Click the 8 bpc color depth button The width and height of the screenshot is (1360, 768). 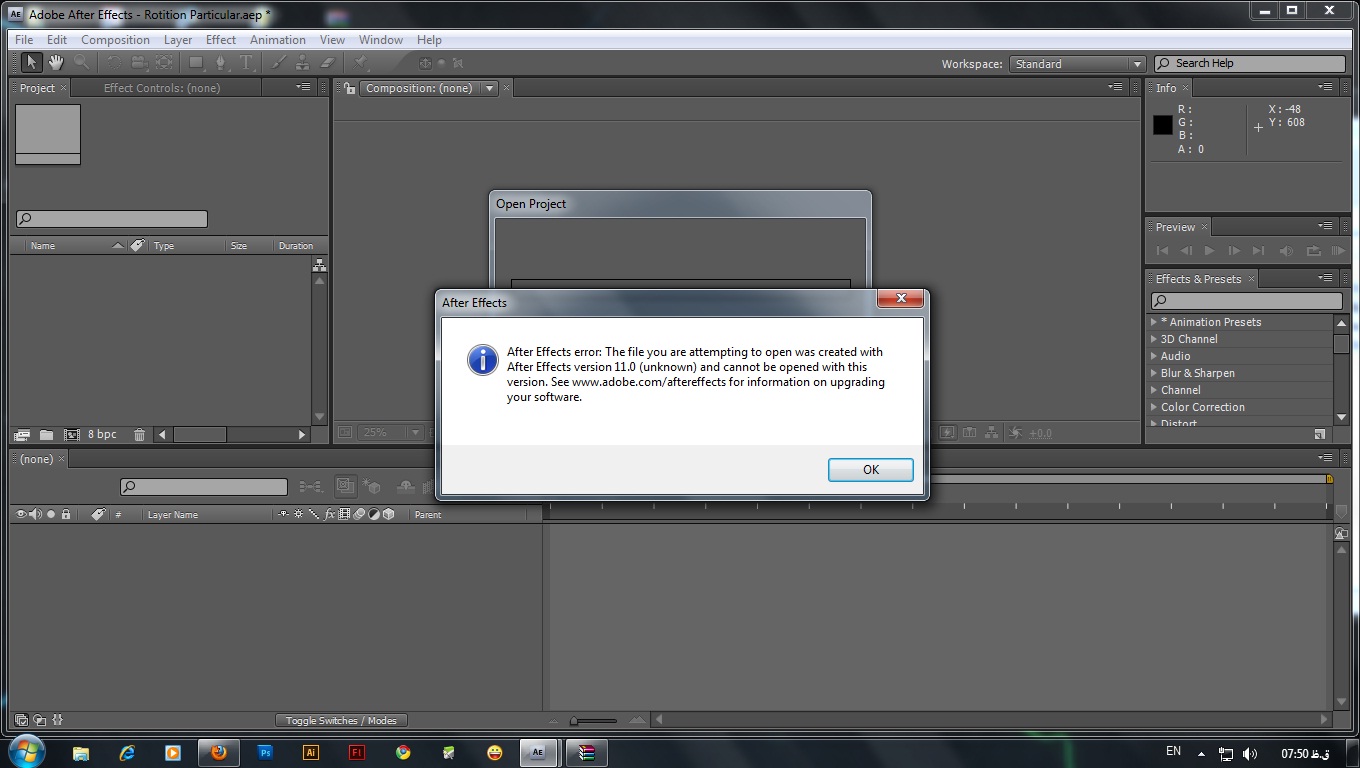click(x=102, y=434)
